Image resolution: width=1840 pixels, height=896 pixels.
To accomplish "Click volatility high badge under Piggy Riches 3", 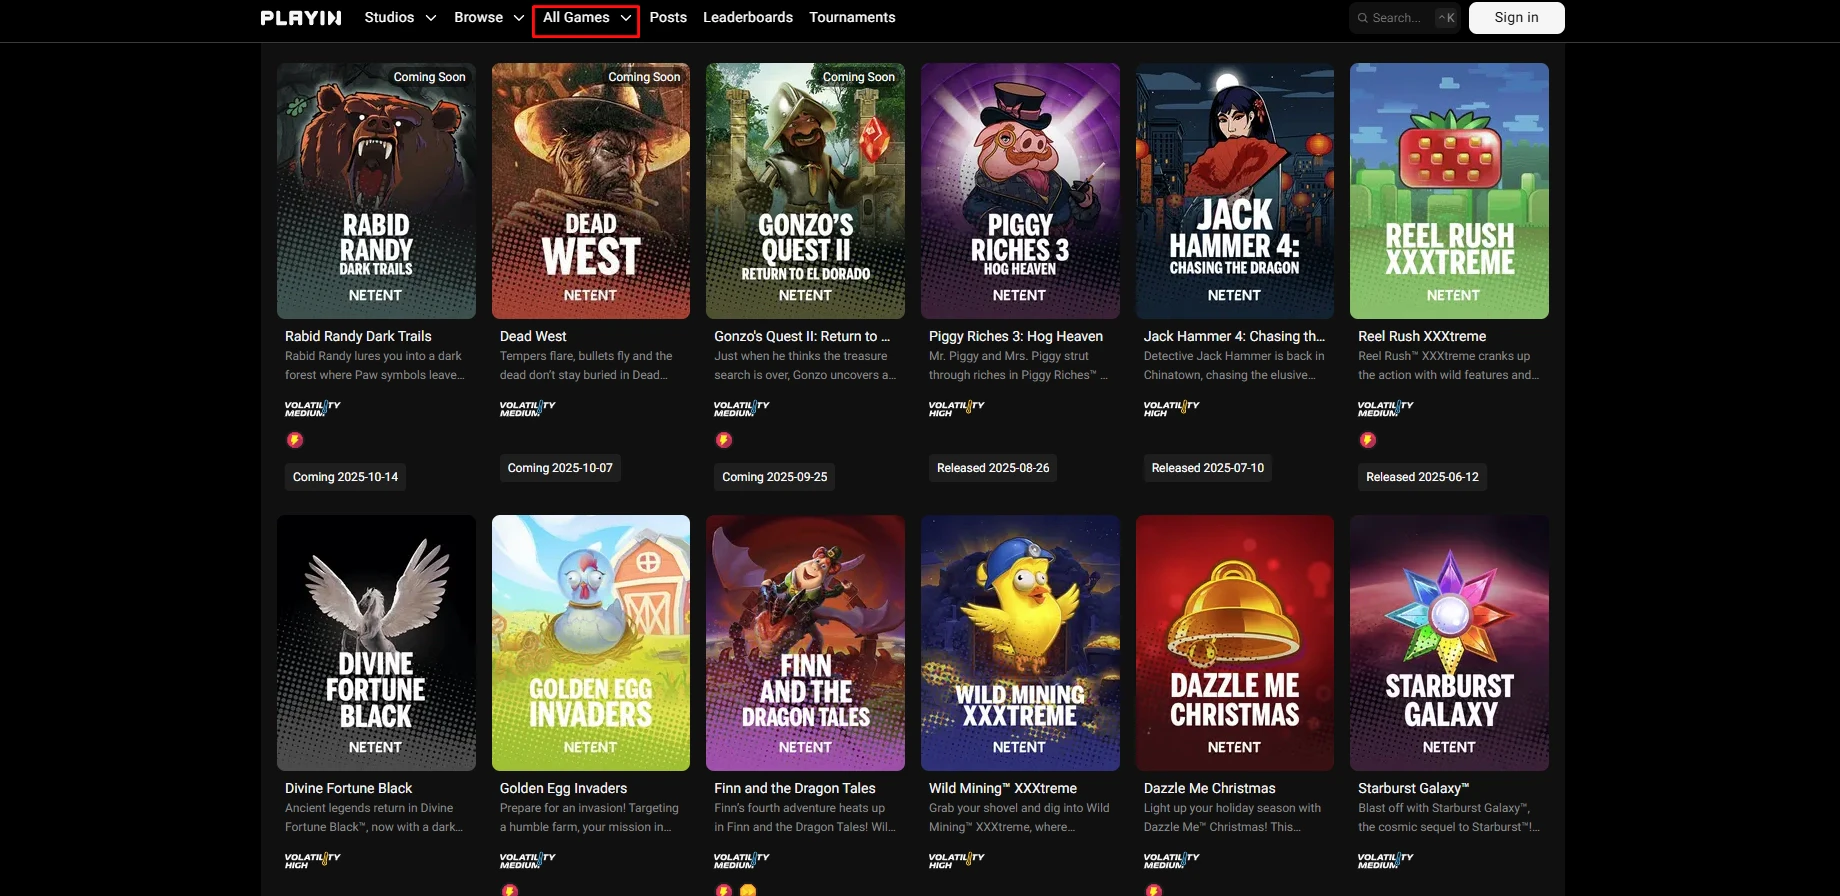I will 956,408.
